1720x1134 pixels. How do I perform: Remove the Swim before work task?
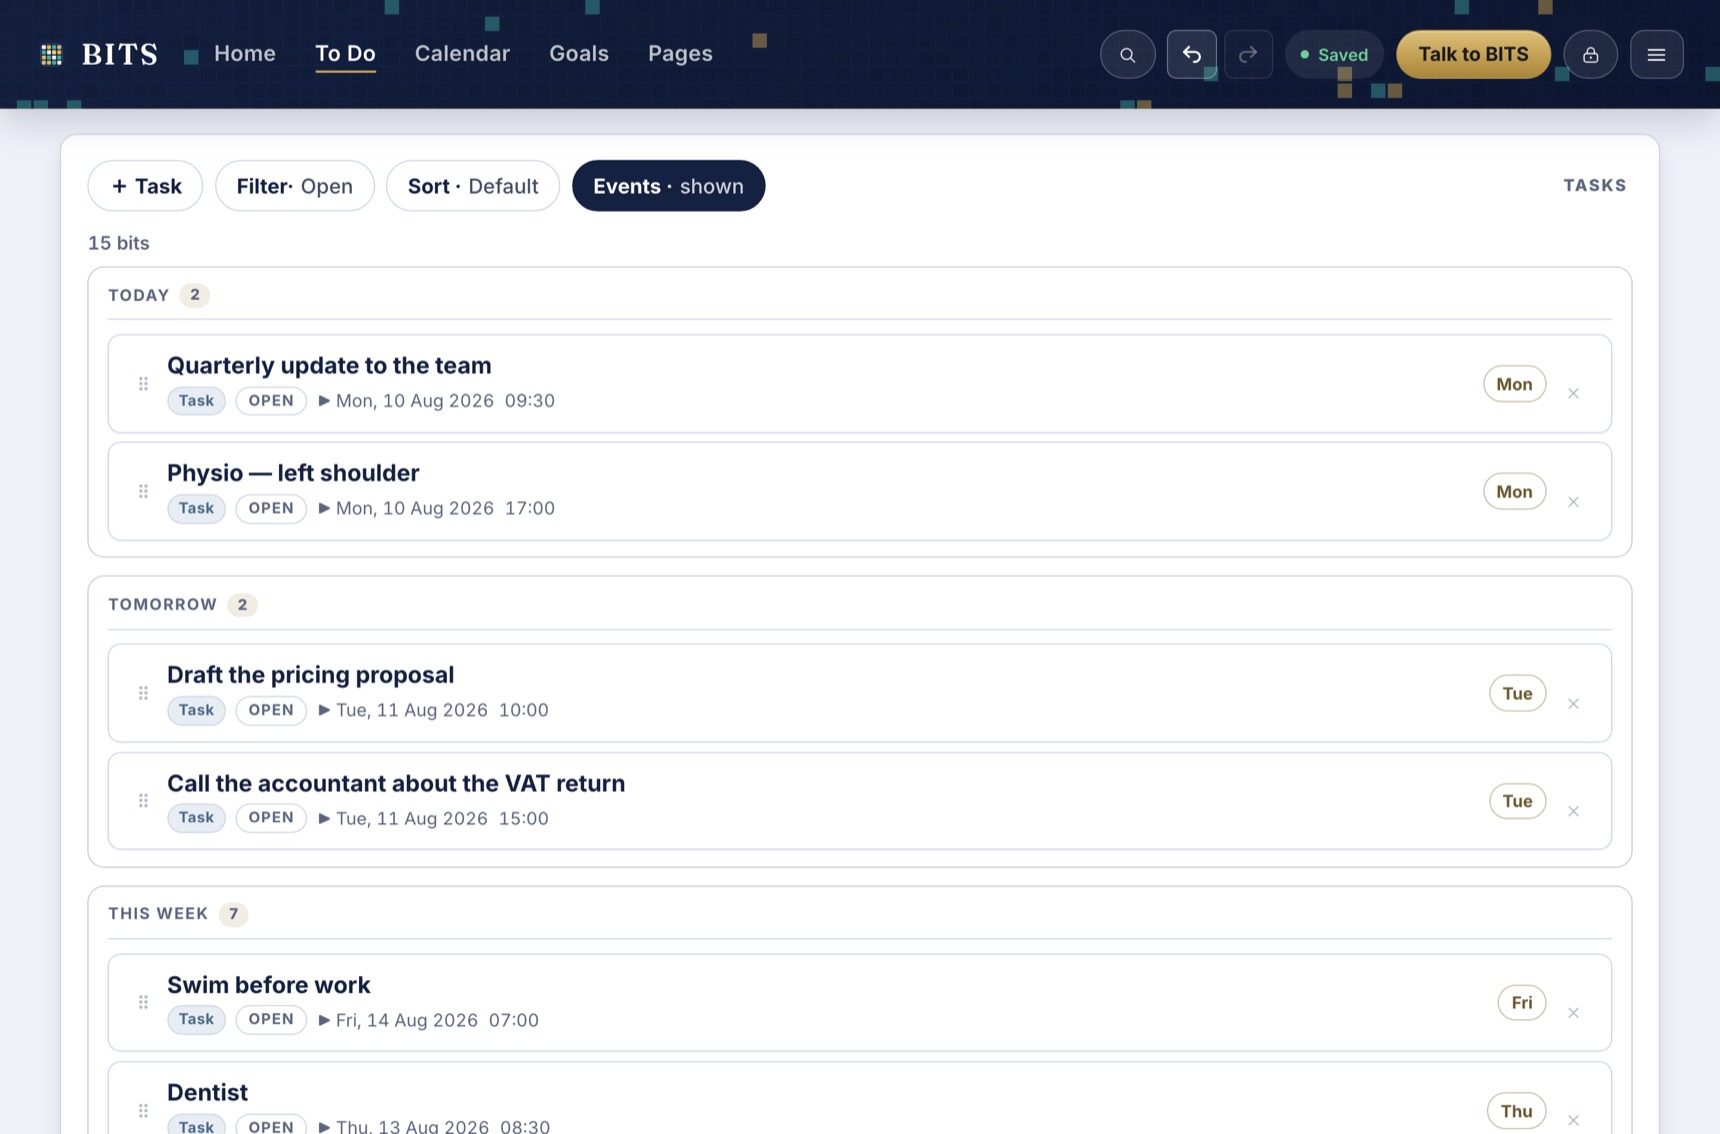(x=1573, y=1012)
